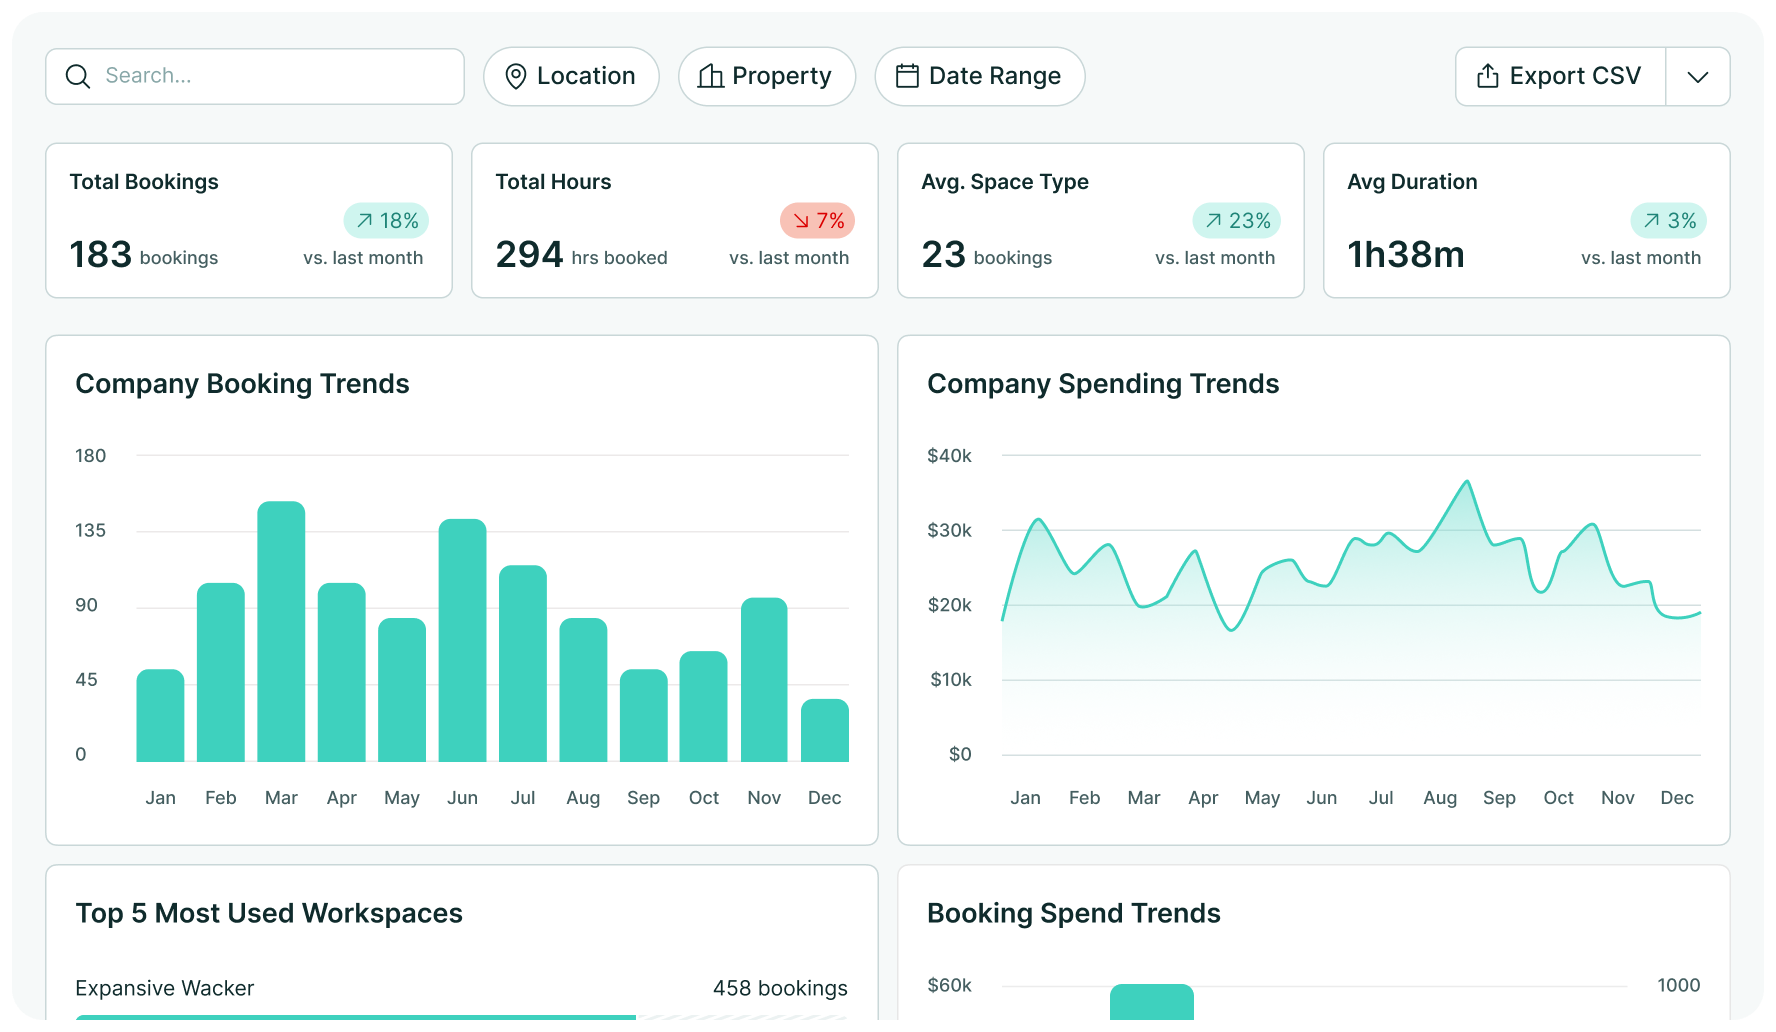Focus the Search input field
The width and height of the screenshot is (1776, 1032).
tap(255, 76)
